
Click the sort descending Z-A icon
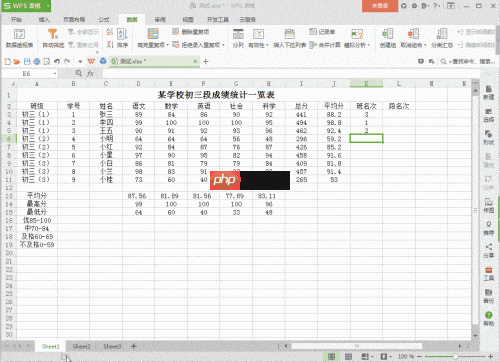point(109,45)
